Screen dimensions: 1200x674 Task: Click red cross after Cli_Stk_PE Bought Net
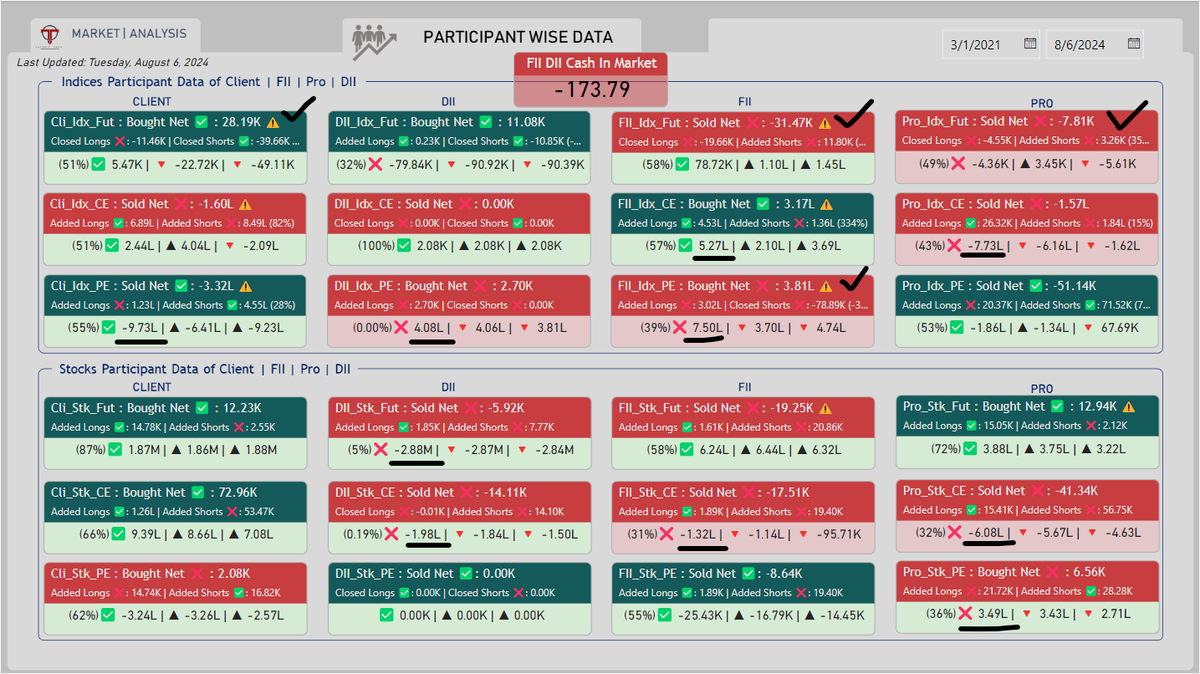point(198,574)
